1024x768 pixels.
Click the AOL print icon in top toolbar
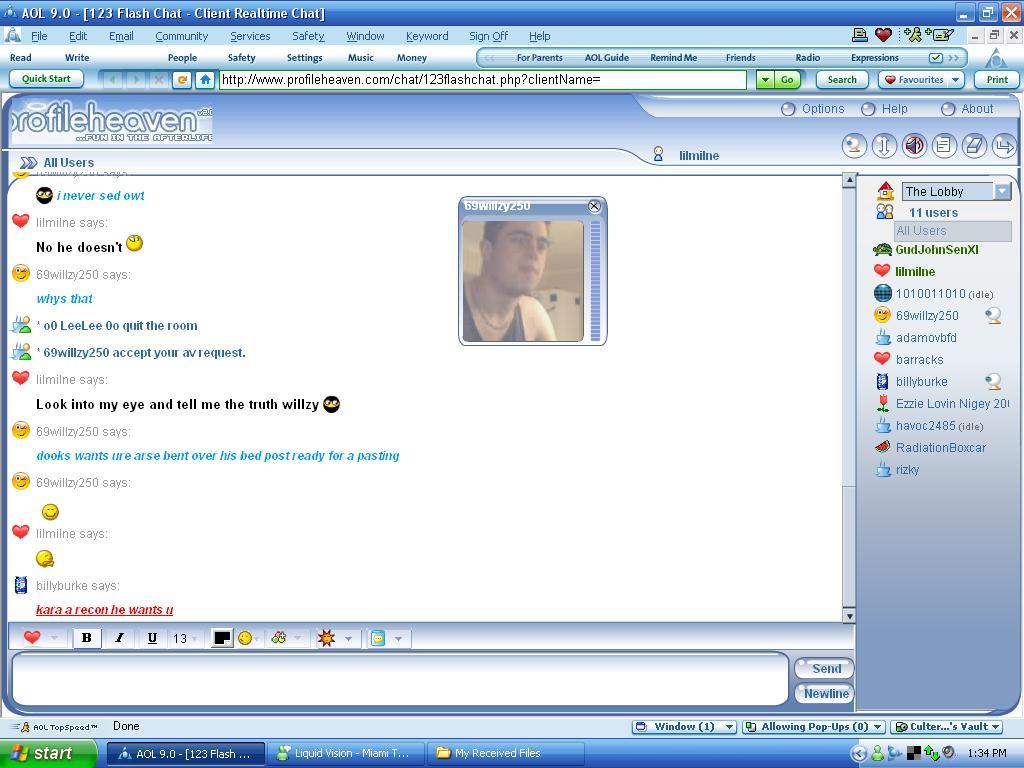tap(860, 35)
